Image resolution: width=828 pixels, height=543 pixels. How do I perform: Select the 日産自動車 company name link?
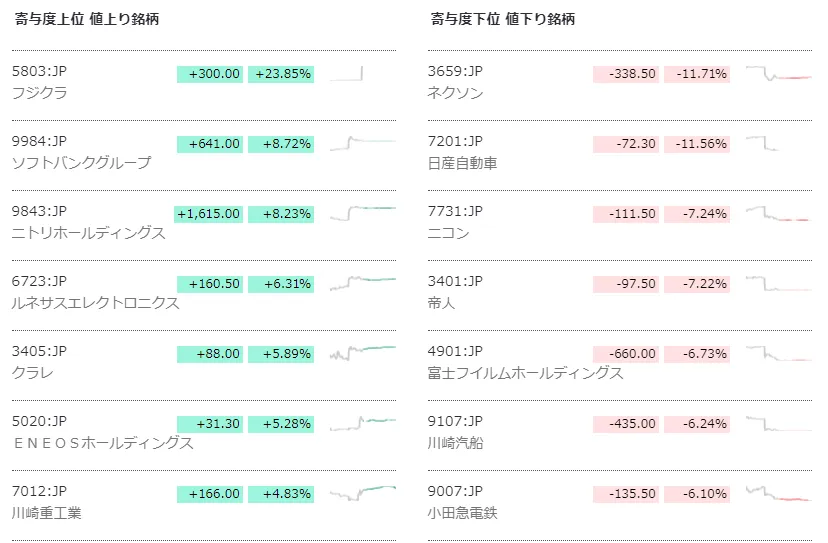(462, 162)
